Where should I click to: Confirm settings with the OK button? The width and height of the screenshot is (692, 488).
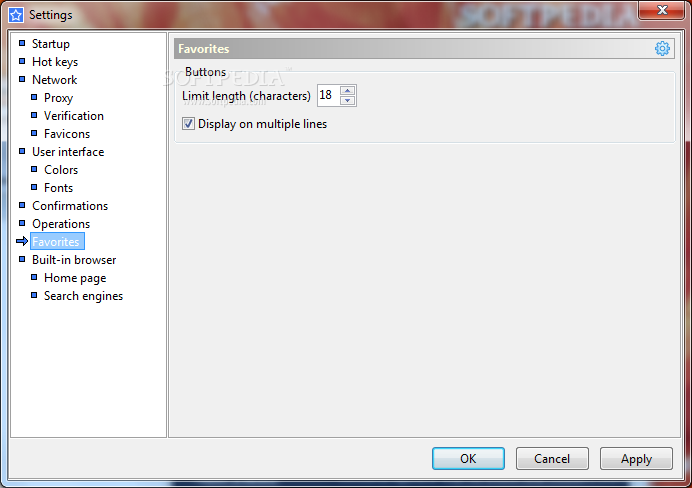pos(468,458)
